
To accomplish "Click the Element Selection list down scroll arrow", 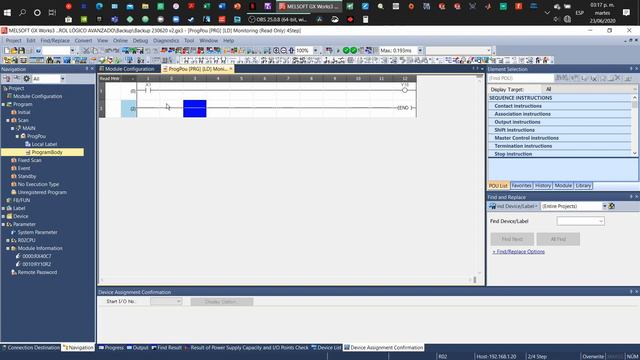I will (x=635, y=153).
